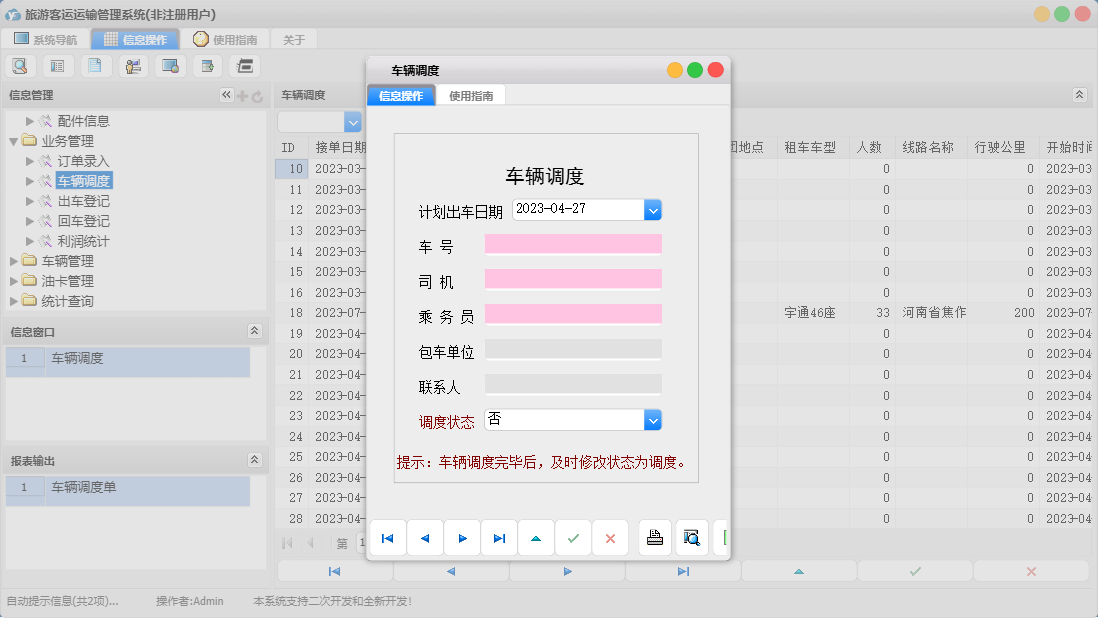Confirm the record with the green check icon
The width and height of the screenshot is (1098, 618).
(573, 538)
